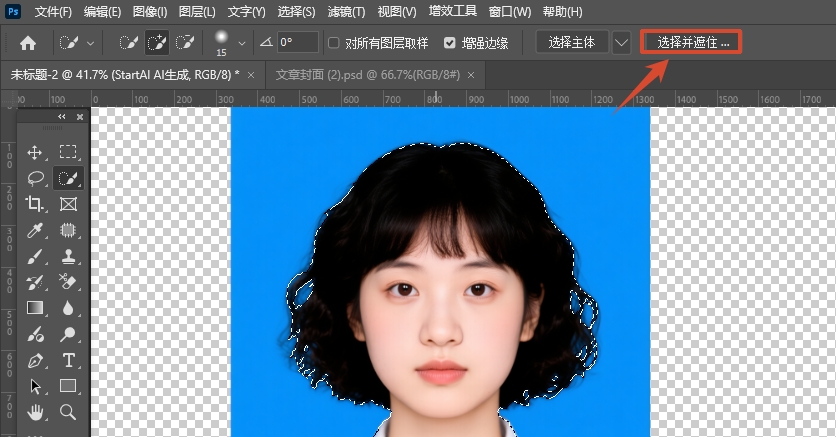This screenshot has width=836, height=437.
Task: Select the Zoom tool
Action: pyautogui.click(x=68, y=412)
